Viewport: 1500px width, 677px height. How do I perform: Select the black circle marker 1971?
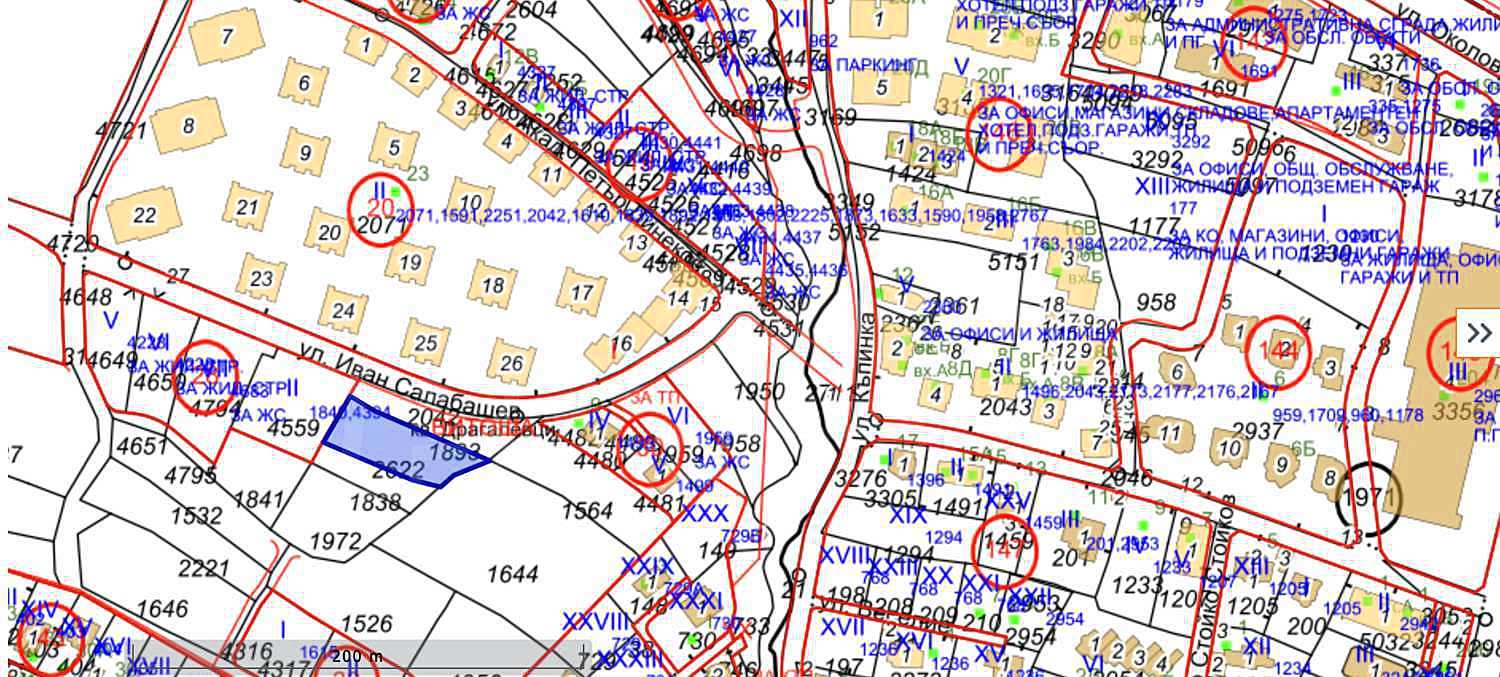click(x=1368, y=497)
